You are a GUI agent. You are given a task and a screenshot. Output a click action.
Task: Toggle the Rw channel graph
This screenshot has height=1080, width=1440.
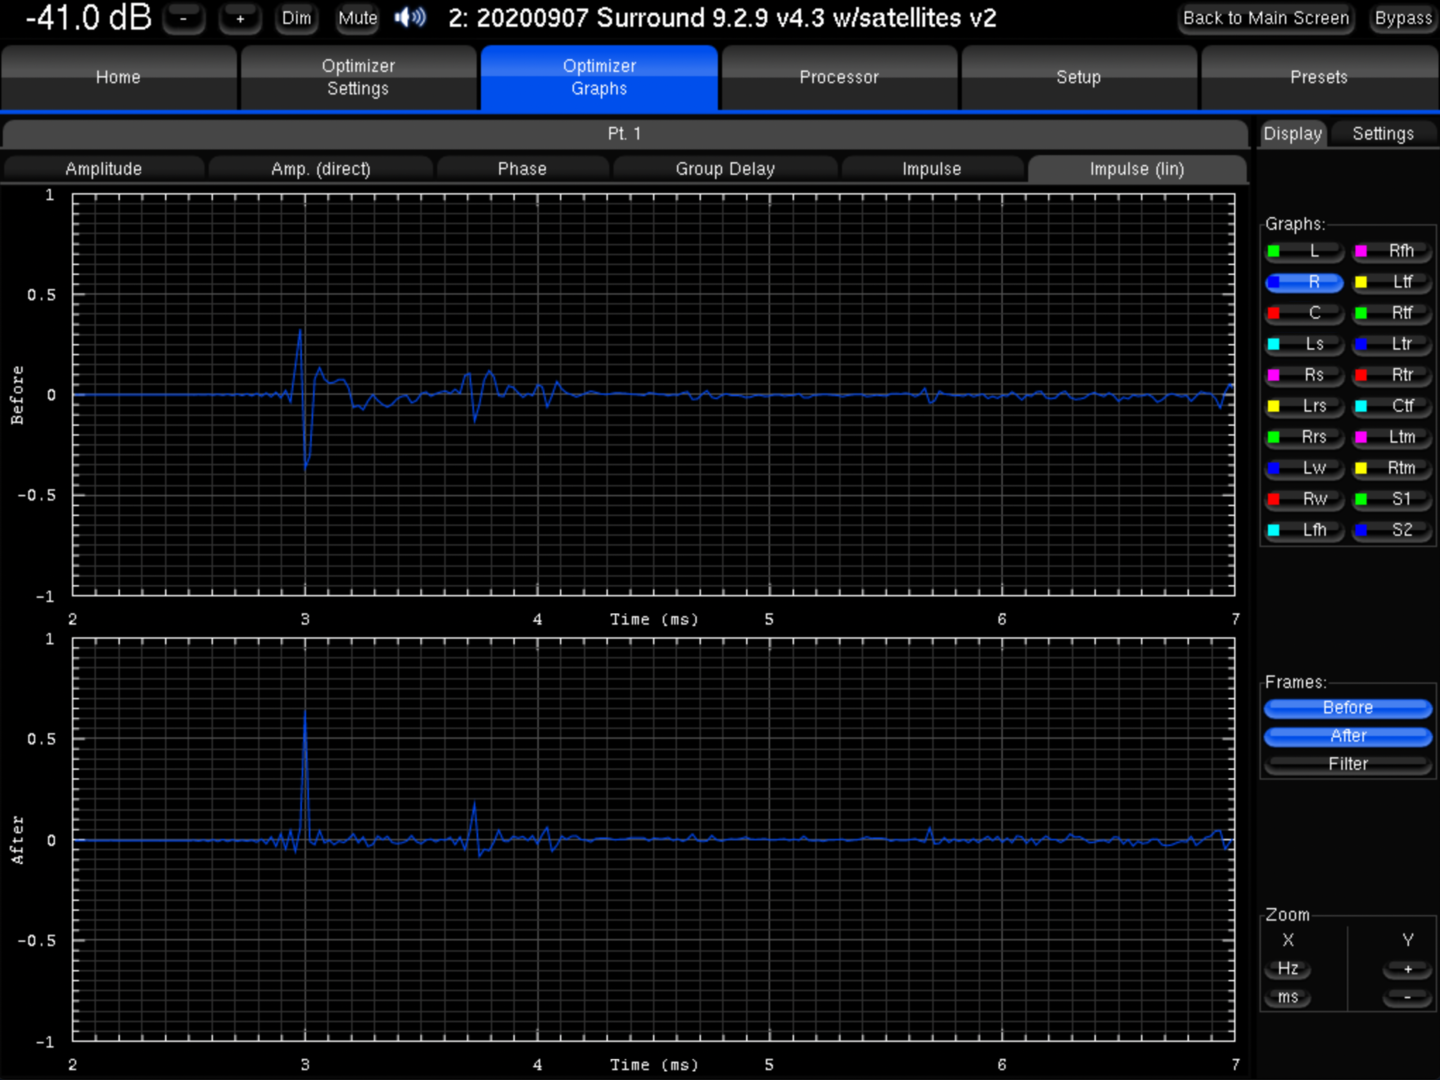(x=1305, y=499)
